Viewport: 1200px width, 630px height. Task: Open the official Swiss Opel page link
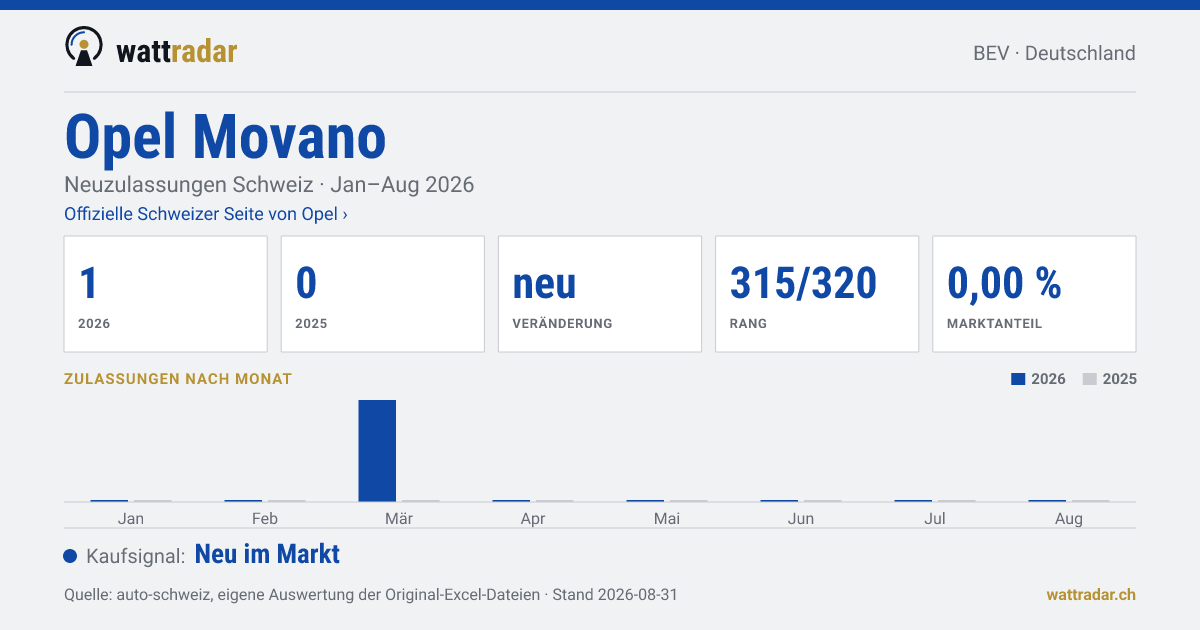tap(206, 214)
